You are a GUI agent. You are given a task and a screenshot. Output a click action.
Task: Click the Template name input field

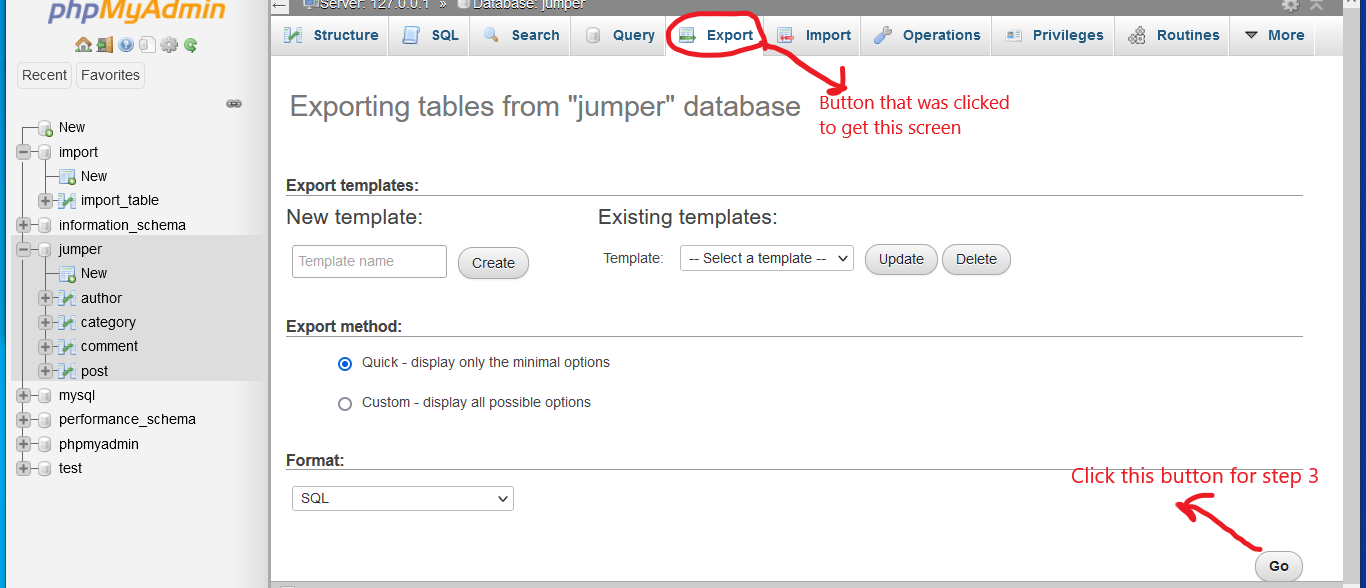[369, 261]
